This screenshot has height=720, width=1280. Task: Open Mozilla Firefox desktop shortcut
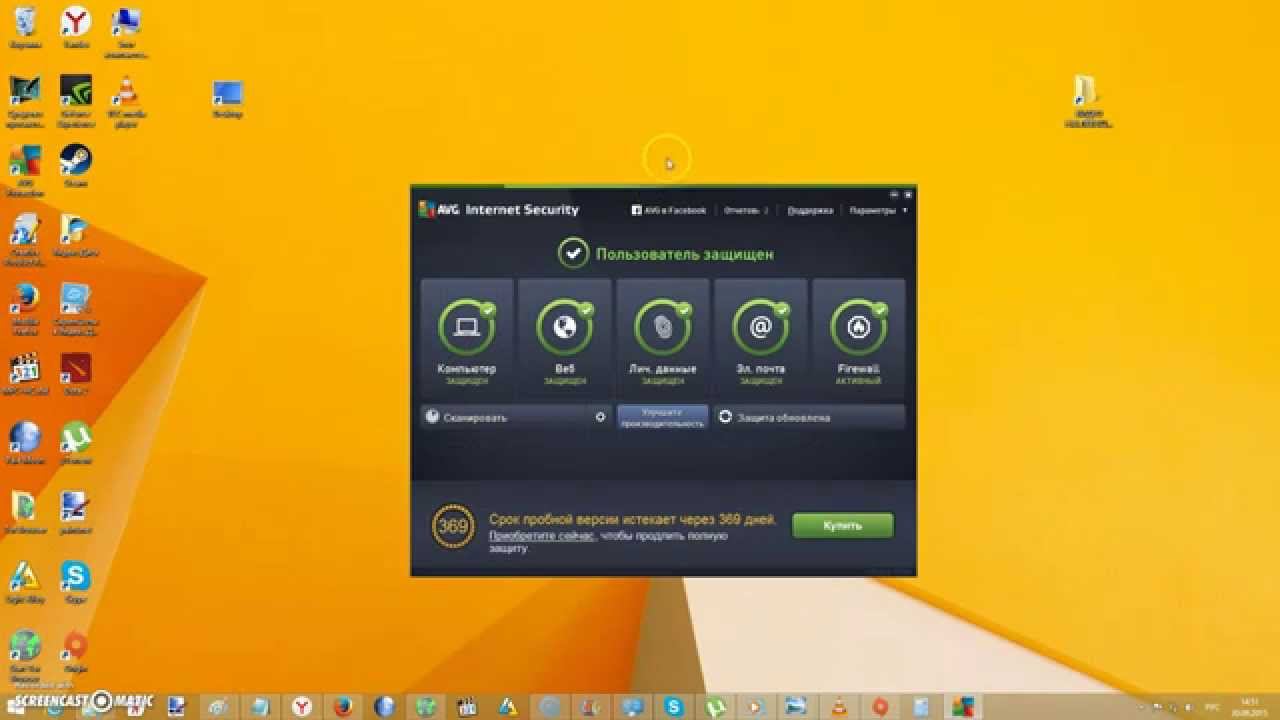click(25, 309)
